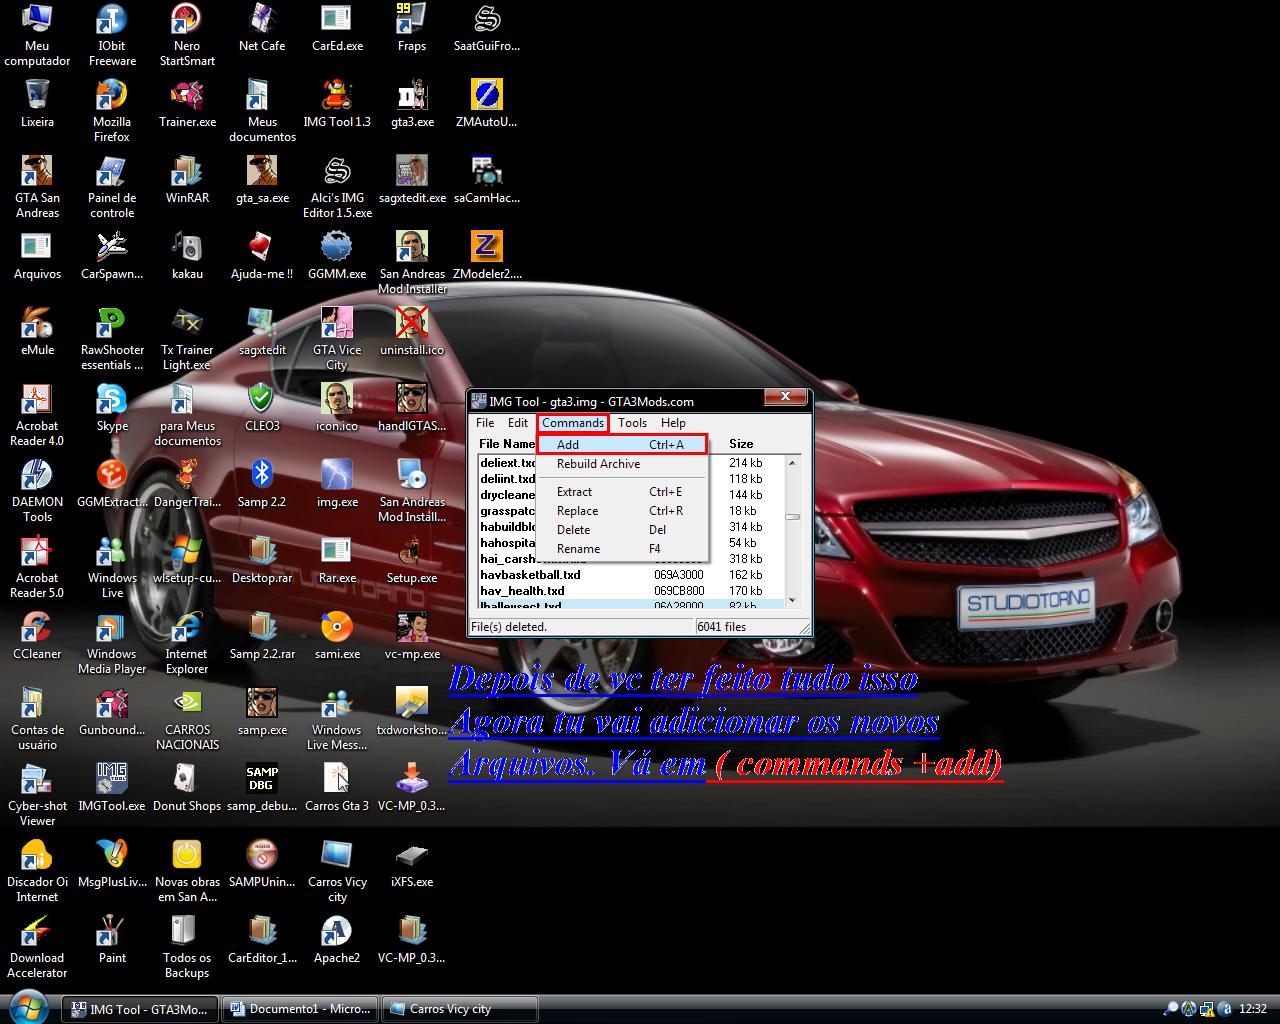Choose Replace from the Commands menu
1280x1024 pixels.
622,511
